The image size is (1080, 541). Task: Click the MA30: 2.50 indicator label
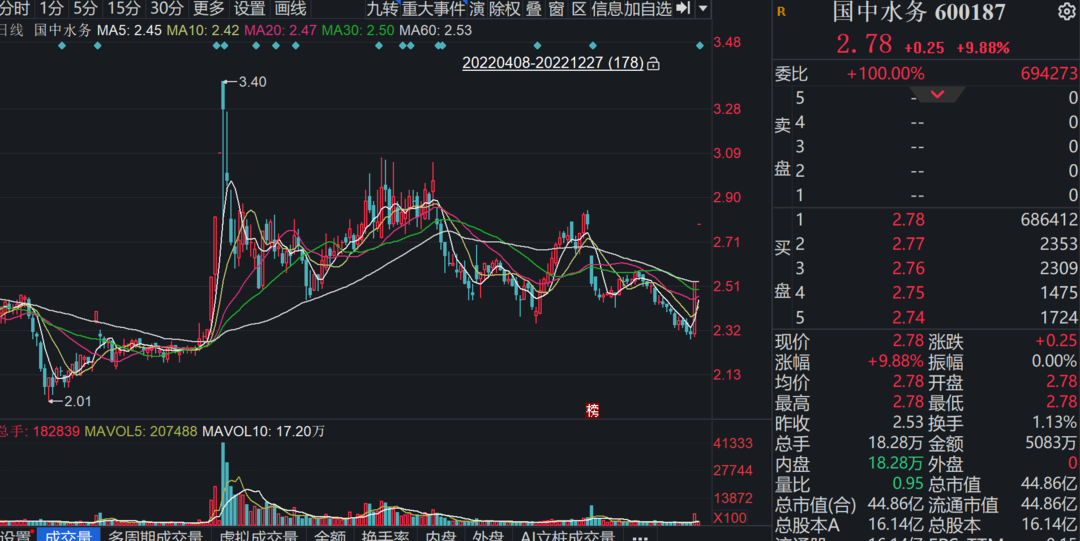pyautogui.click(x=358, y=30)
